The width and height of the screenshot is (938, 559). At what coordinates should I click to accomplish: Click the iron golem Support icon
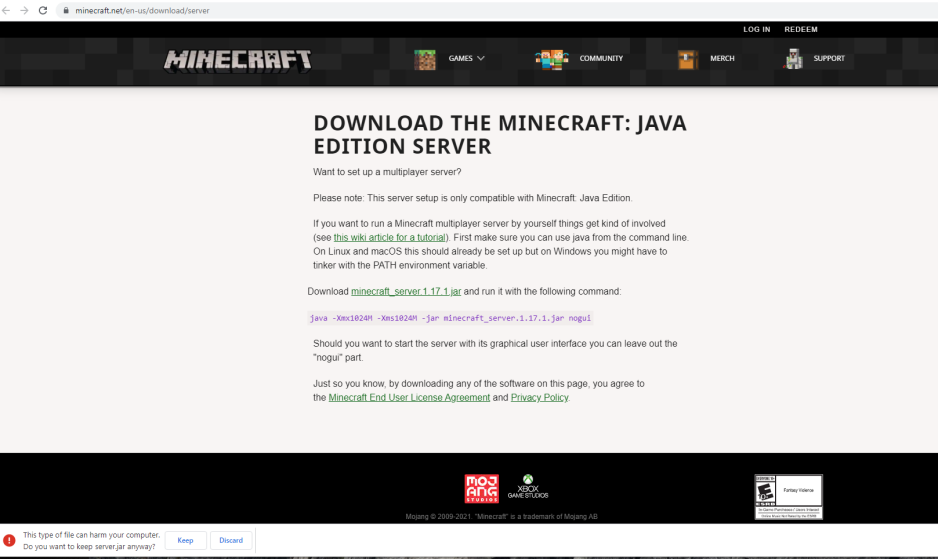tap(793, 59)
